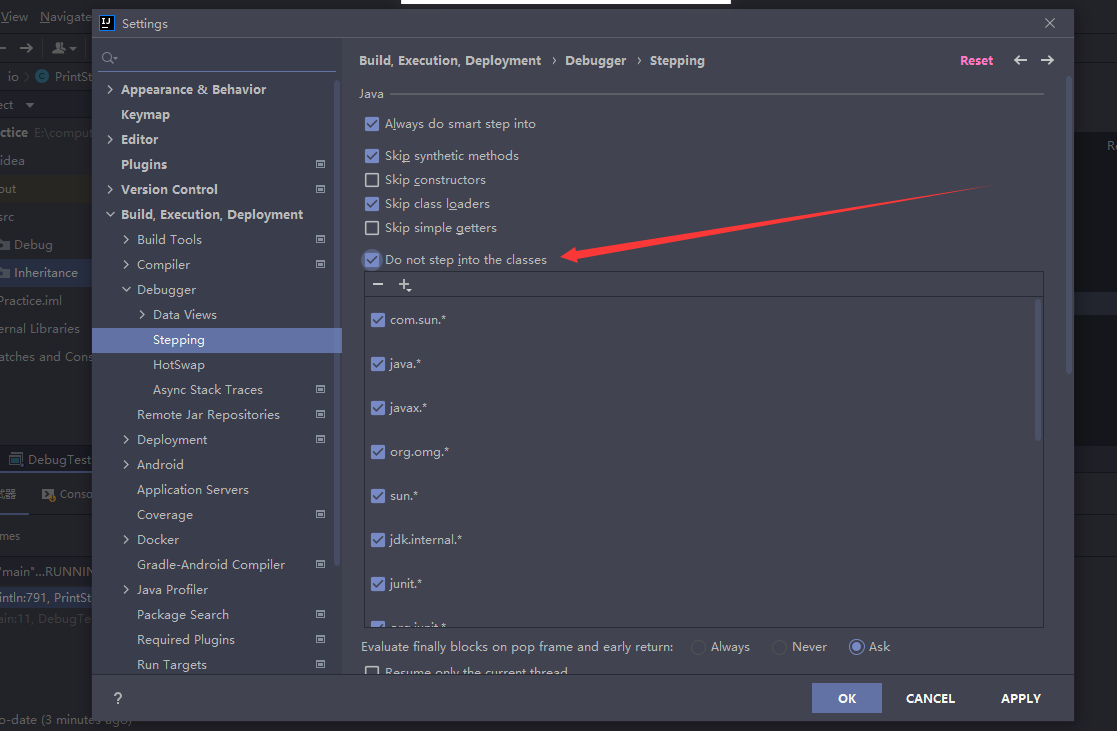Uncheck the junit.* class filter

pos(378,584)
